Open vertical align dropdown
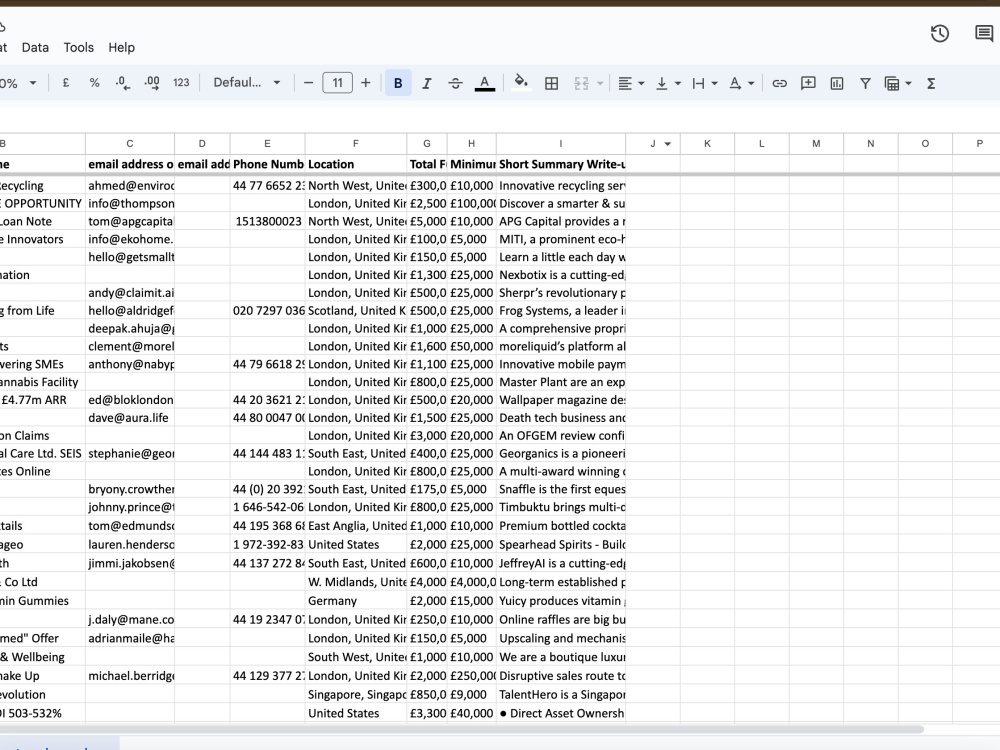The image size is (1000, 750). (668, 83)
